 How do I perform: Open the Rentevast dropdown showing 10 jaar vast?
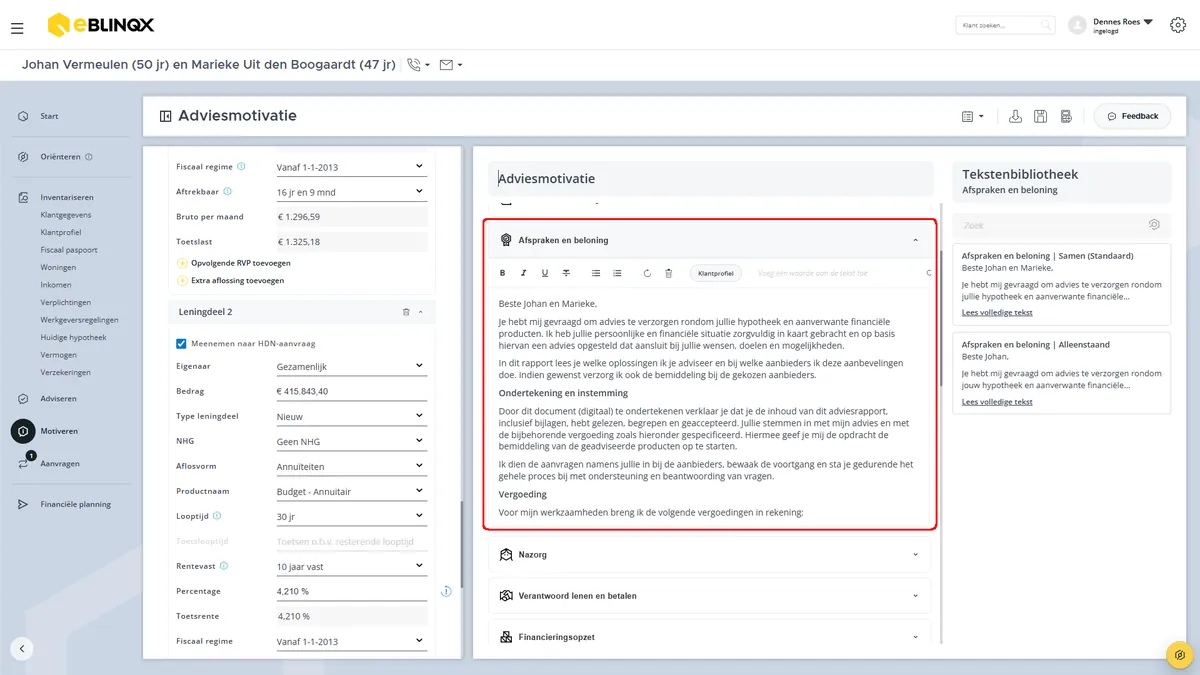coord(351,566)
